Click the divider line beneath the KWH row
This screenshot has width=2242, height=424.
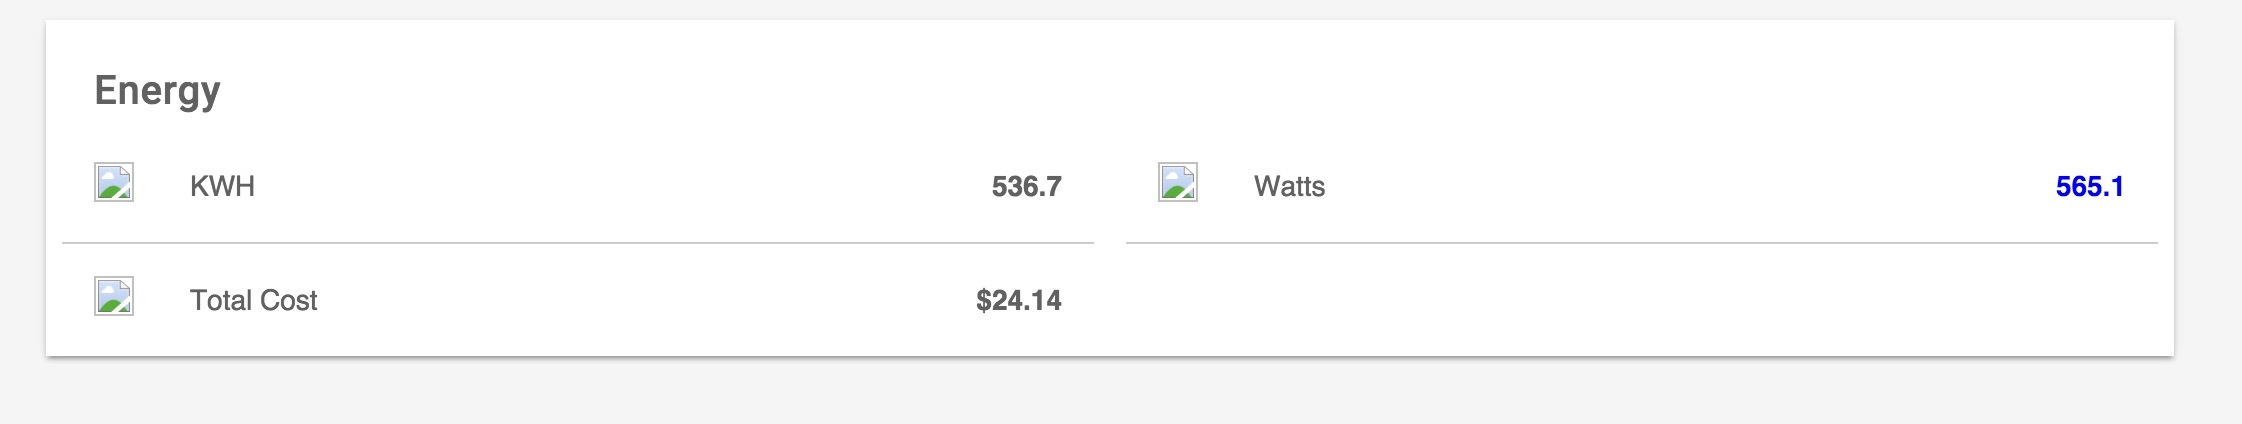tap(578, 243)
